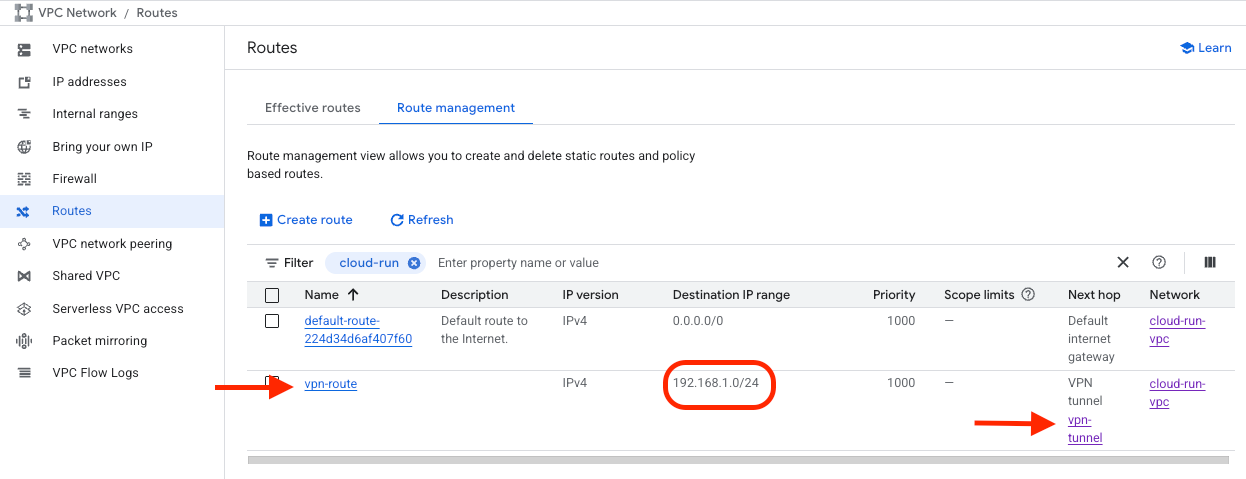Click the VPC networks sidebar icon
The image size is (1246, 479).
(x=25, y=49)
